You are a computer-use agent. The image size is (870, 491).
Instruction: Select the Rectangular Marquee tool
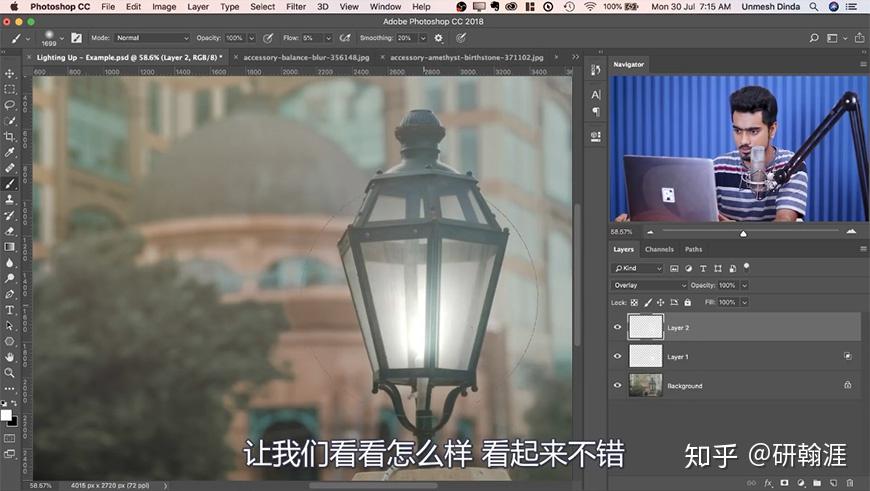click(x=9, y=89)
